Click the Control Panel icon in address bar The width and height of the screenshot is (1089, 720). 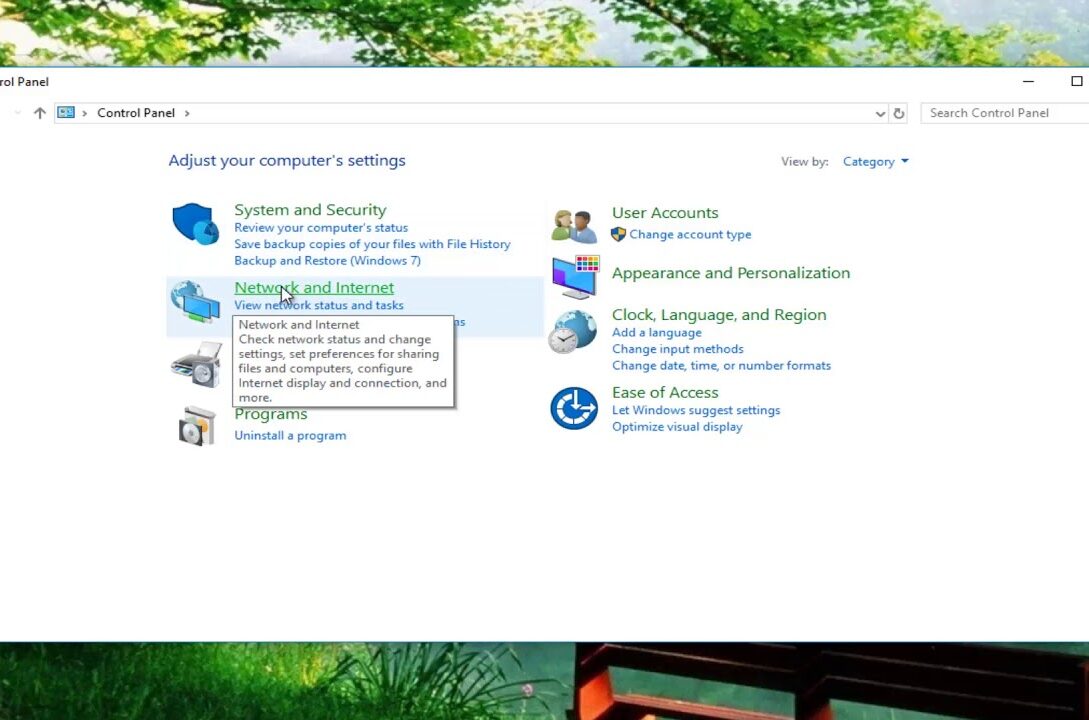66,112
